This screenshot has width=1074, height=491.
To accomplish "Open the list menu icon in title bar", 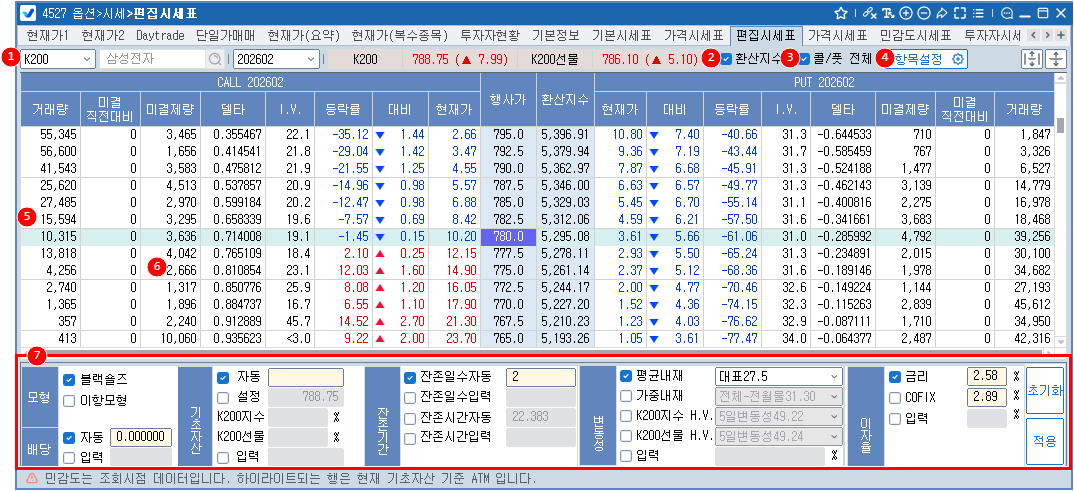I will (978, 13).
